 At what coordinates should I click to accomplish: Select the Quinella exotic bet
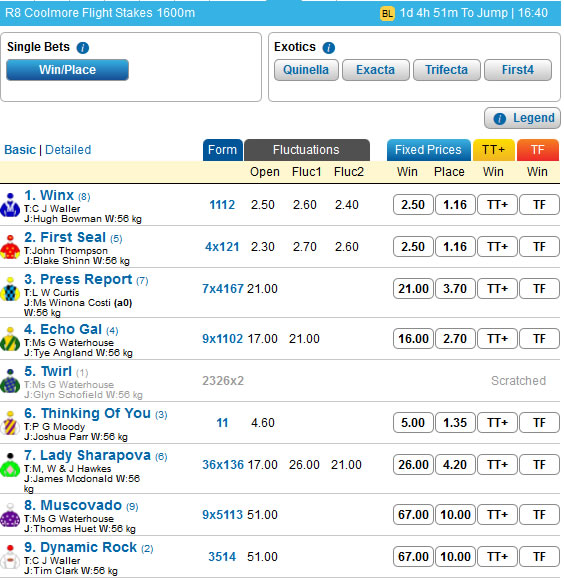[306, 70]
